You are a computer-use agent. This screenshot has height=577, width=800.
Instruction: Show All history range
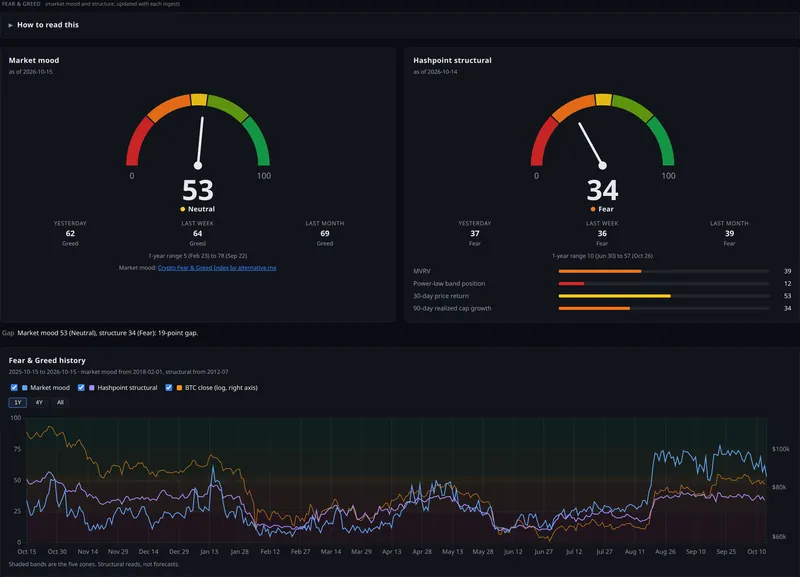60,403
